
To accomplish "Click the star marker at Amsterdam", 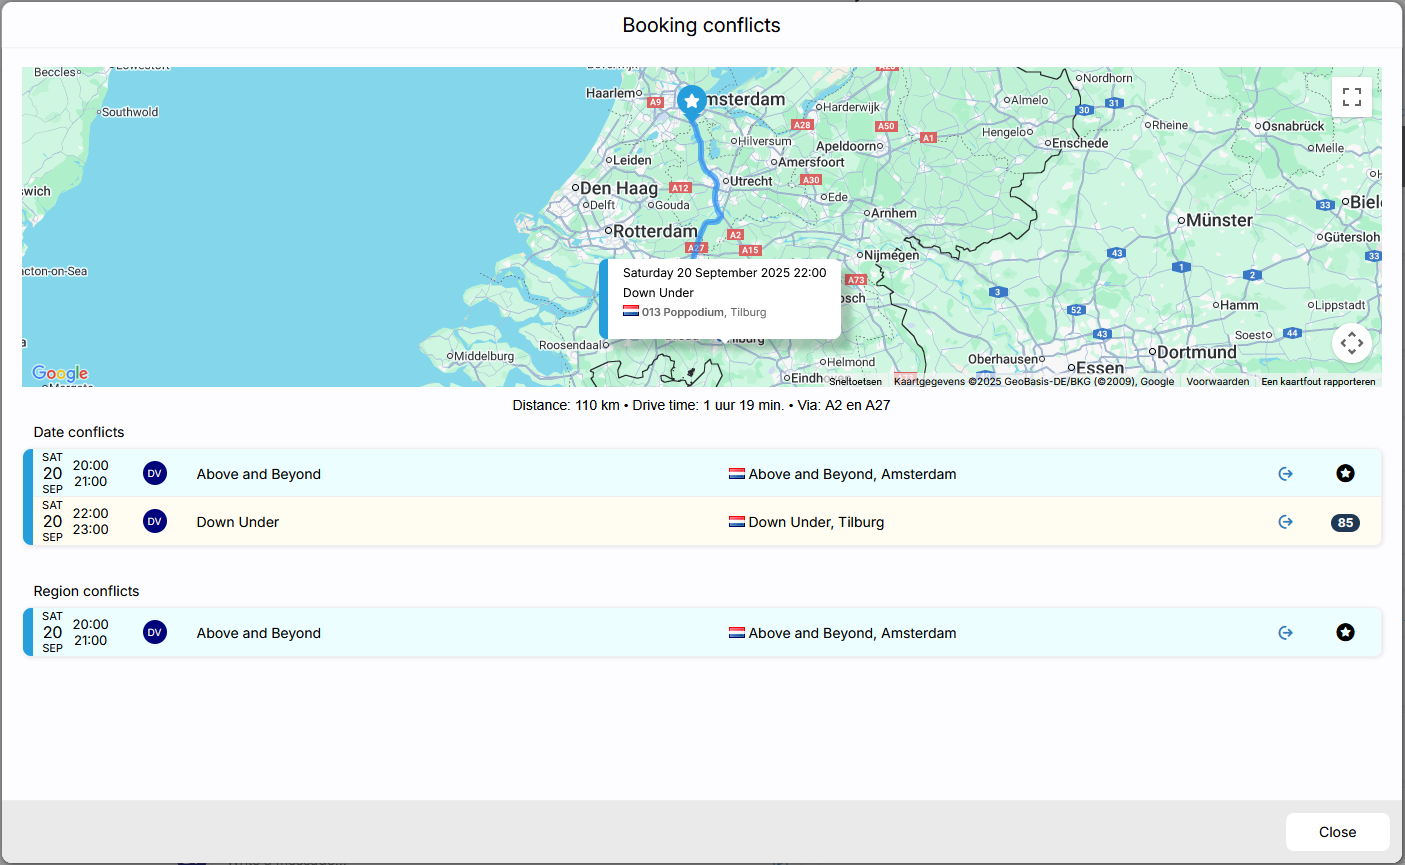I will coord(691,101).
